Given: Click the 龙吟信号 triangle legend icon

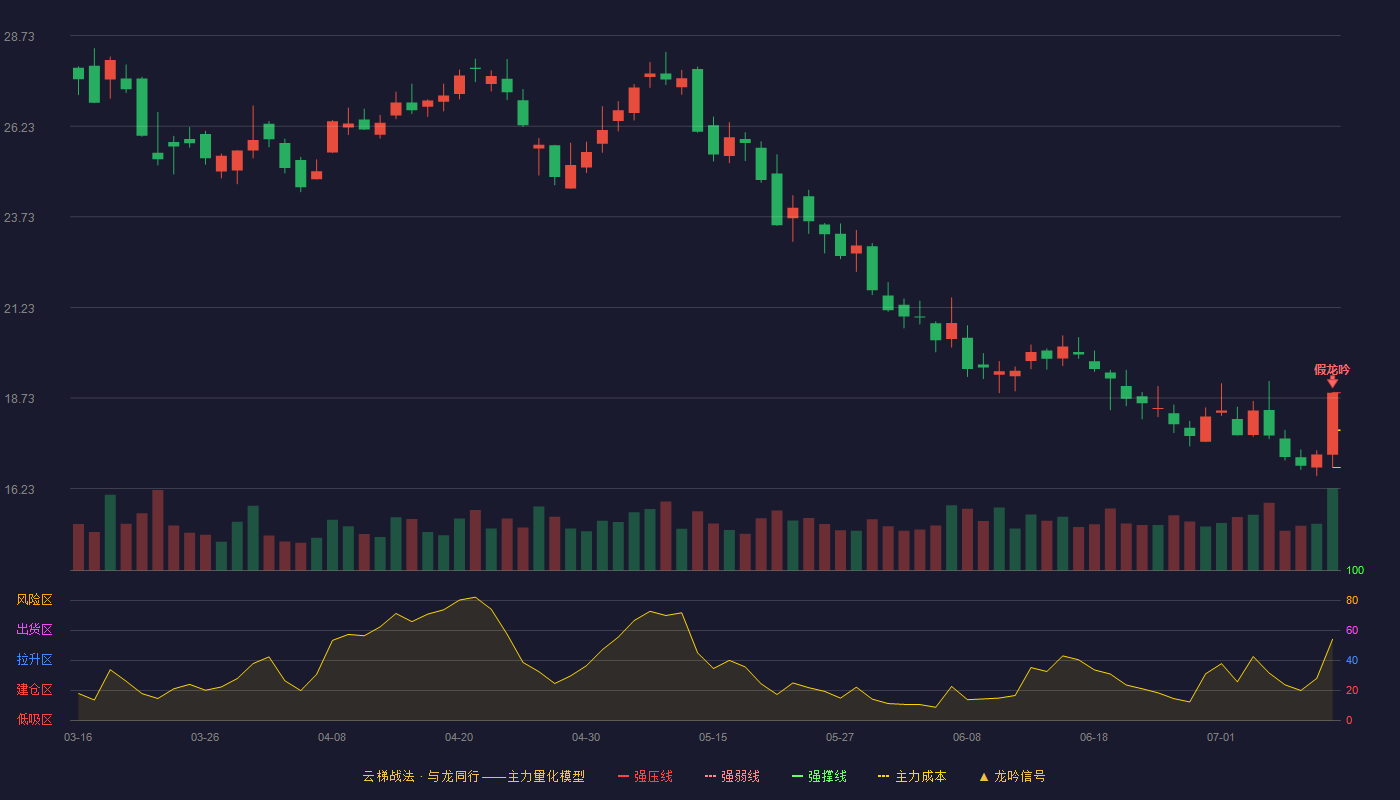Looking at the screenshot, I should pos(983,776).
